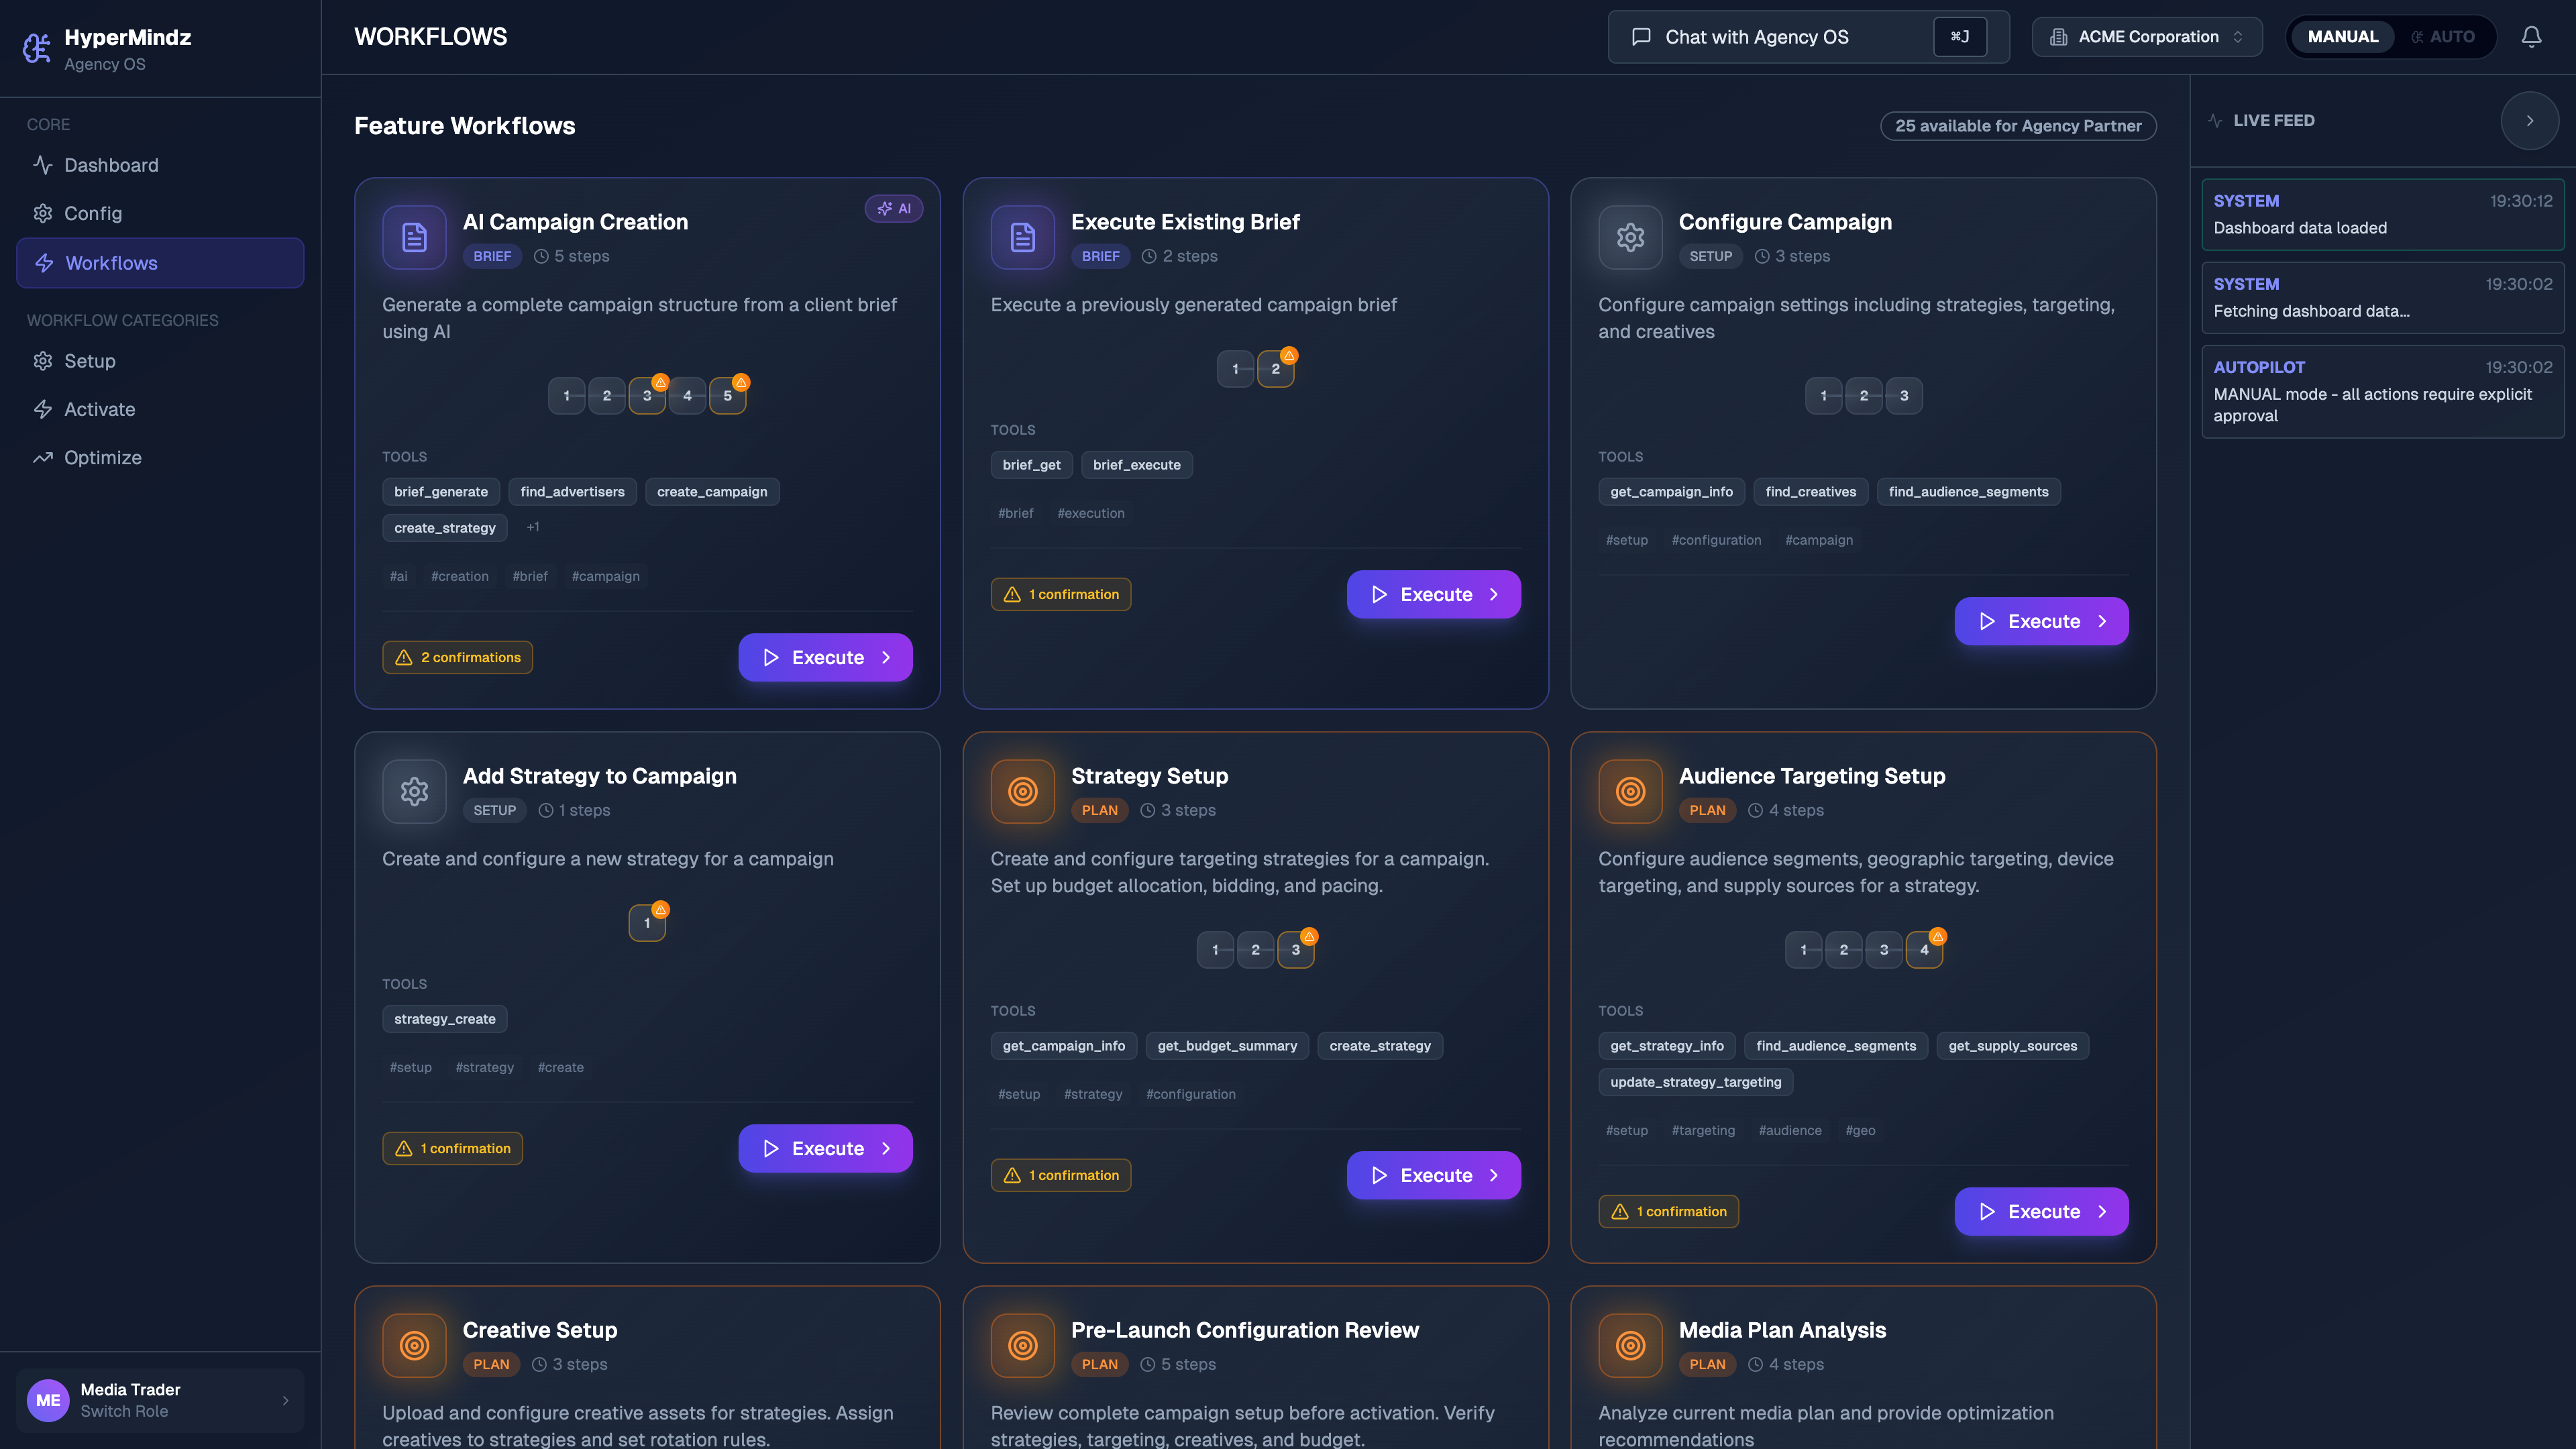The width and height of the screenshot is (2576, 1449).
Task: Open the ACME Corporation dropdown
Action: (x=2146, y=37)
